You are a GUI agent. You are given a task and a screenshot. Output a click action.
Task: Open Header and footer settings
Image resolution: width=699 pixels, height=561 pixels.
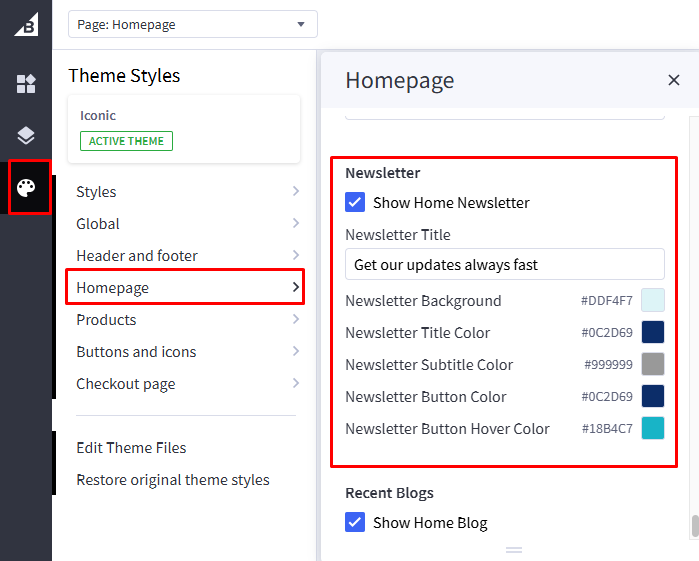click(186, 256)
